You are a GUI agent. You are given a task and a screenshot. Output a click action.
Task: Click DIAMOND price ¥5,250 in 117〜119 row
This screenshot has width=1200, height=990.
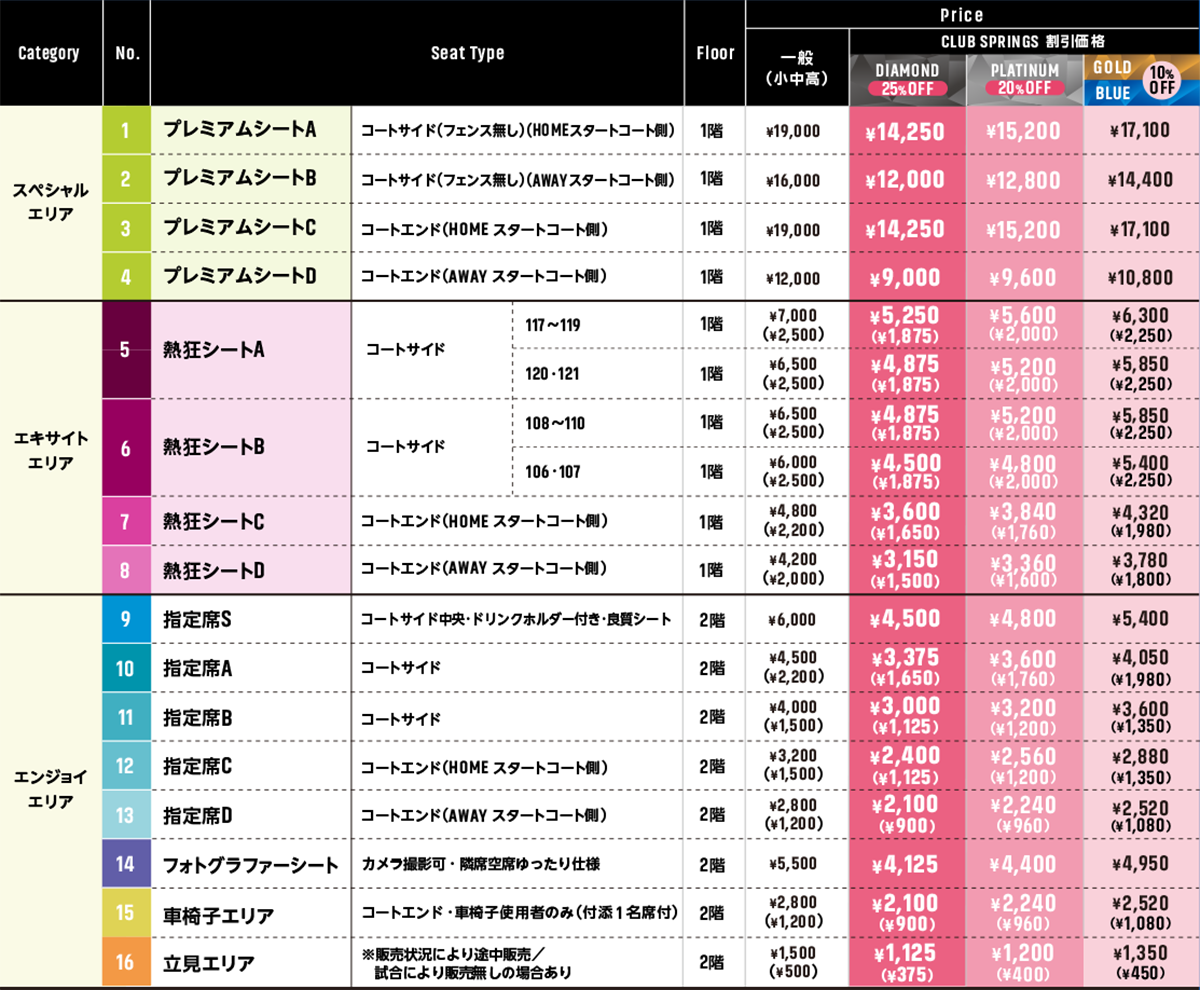point(906,315)
